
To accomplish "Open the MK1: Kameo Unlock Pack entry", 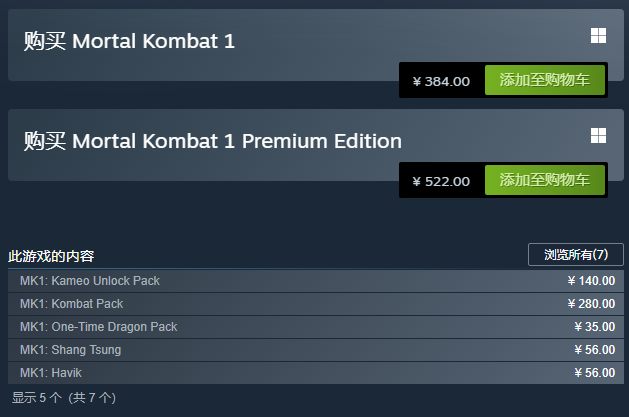I will point(316,281).
